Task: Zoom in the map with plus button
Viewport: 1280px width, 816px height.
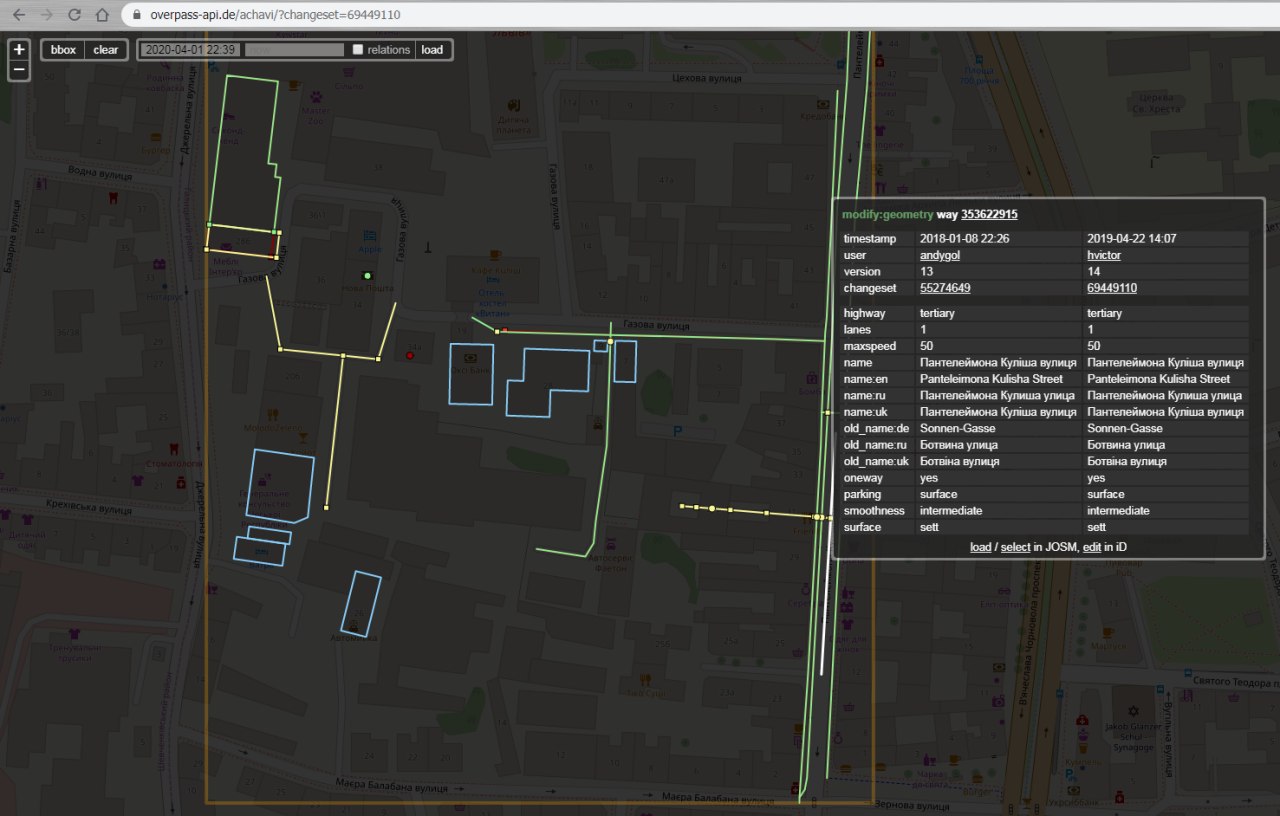Action: tap(19, 49)
